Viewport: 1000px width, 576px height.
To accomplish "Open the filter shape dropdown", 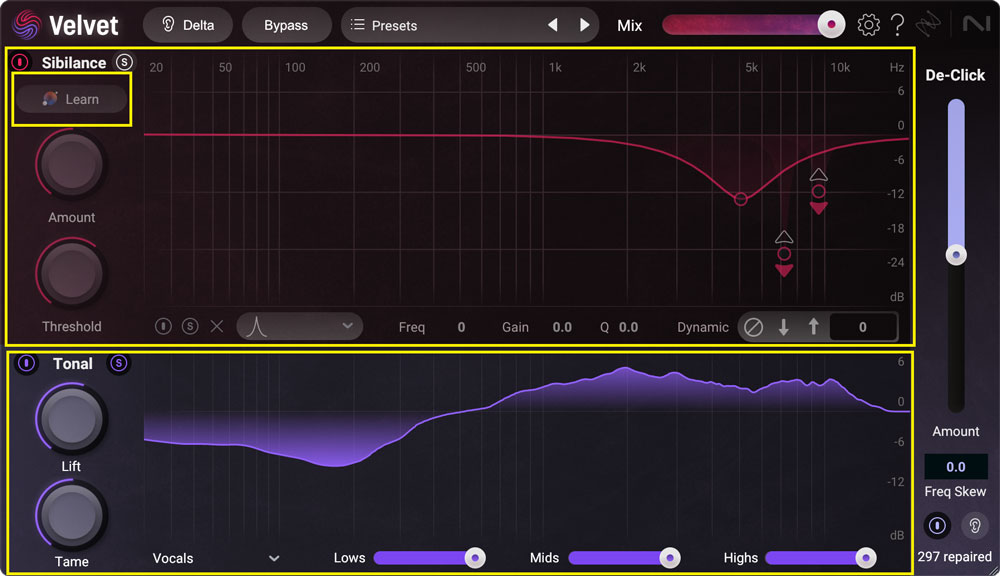I will point(299,326).
